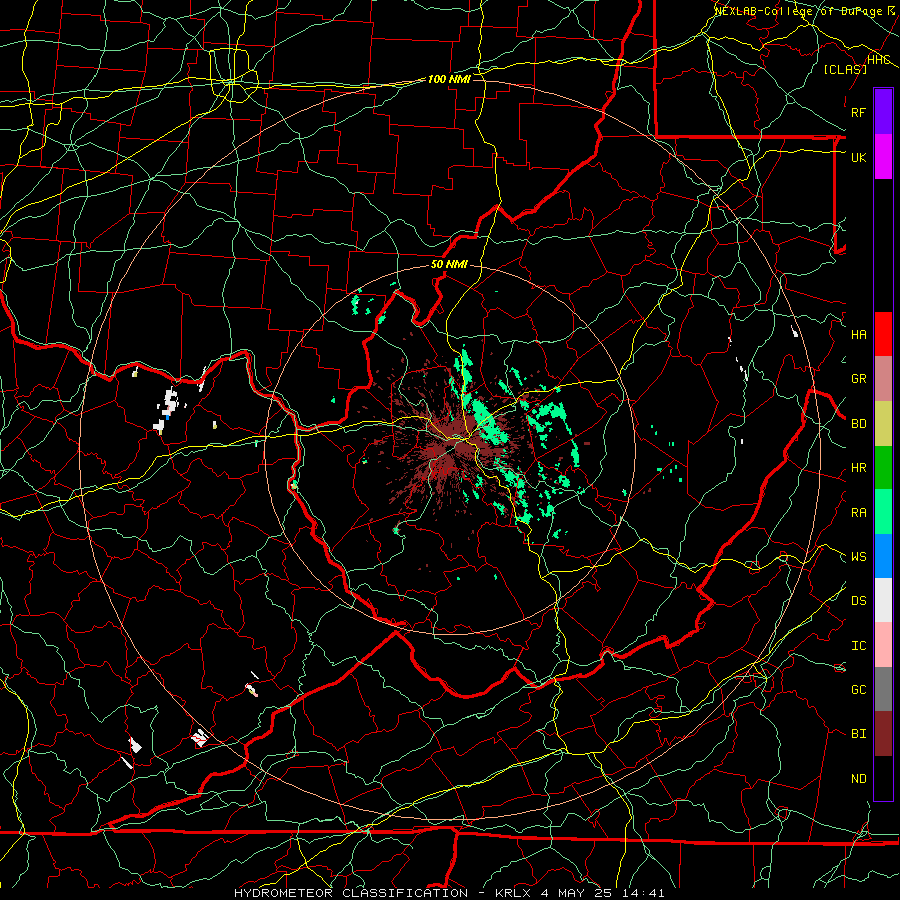Pick the dark green HR legend swatch
This screenshot has width=900, height=900.
pyautogui.click(x=883, y=467)
